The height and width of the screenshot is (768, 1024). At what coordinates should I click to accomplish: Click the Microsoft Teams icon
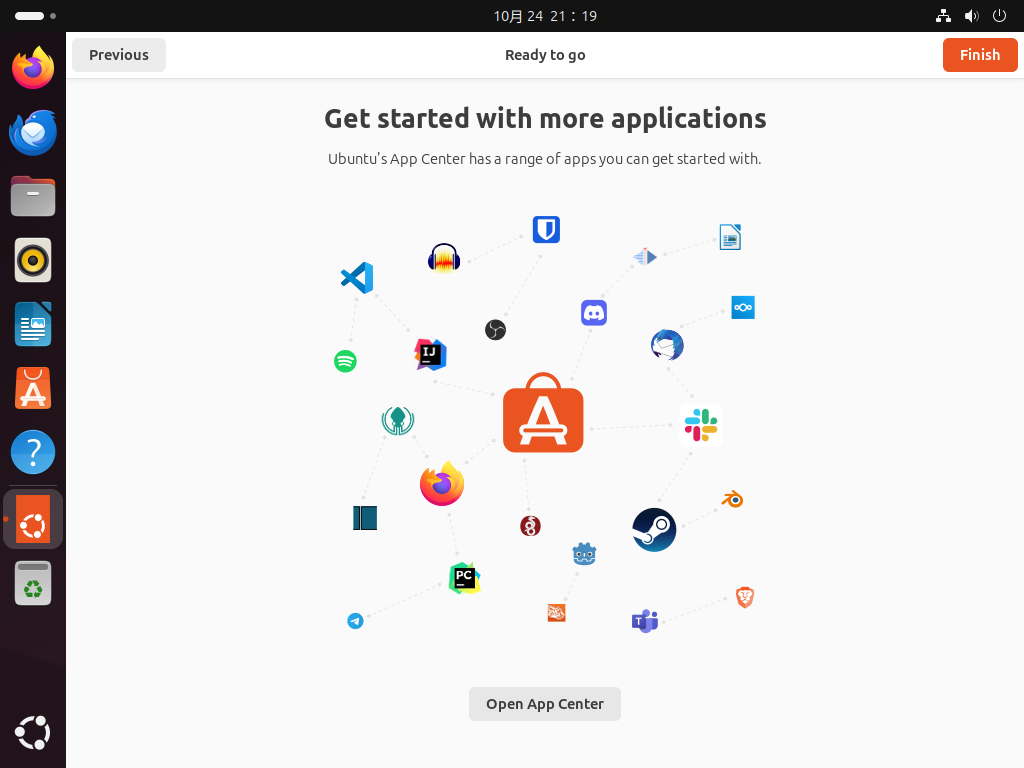(645, 621)
